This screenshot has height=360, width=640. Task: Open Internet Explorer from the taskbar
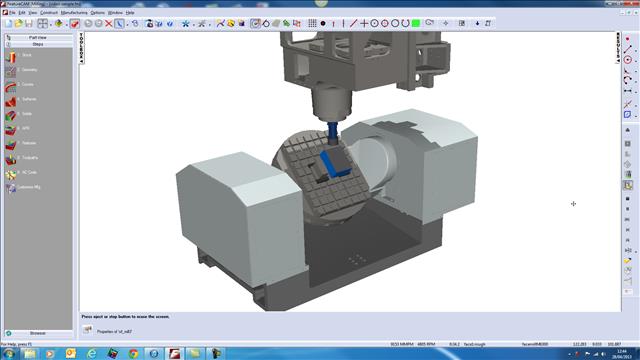click(x=91, y=353)
